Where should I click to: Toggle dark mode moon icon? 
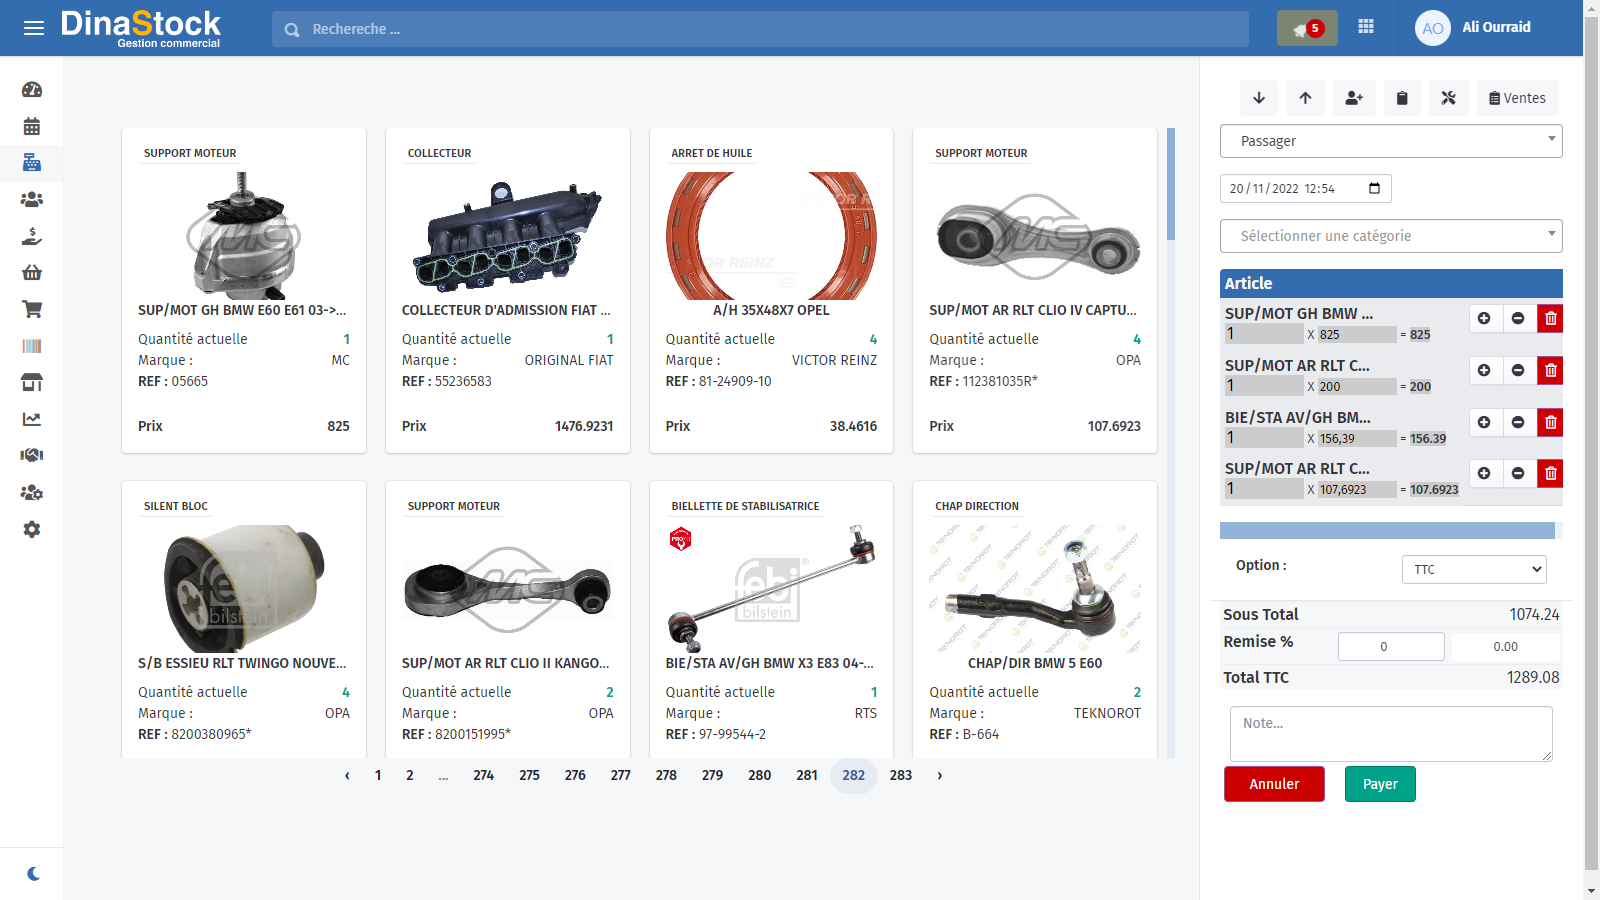(x=33, y=874)
